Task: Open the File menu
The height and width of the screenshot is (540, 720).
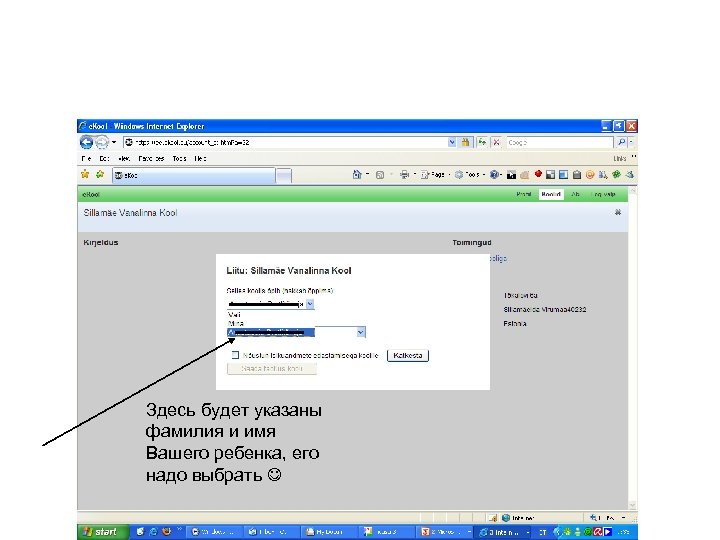Action: [x=86, y=158]
